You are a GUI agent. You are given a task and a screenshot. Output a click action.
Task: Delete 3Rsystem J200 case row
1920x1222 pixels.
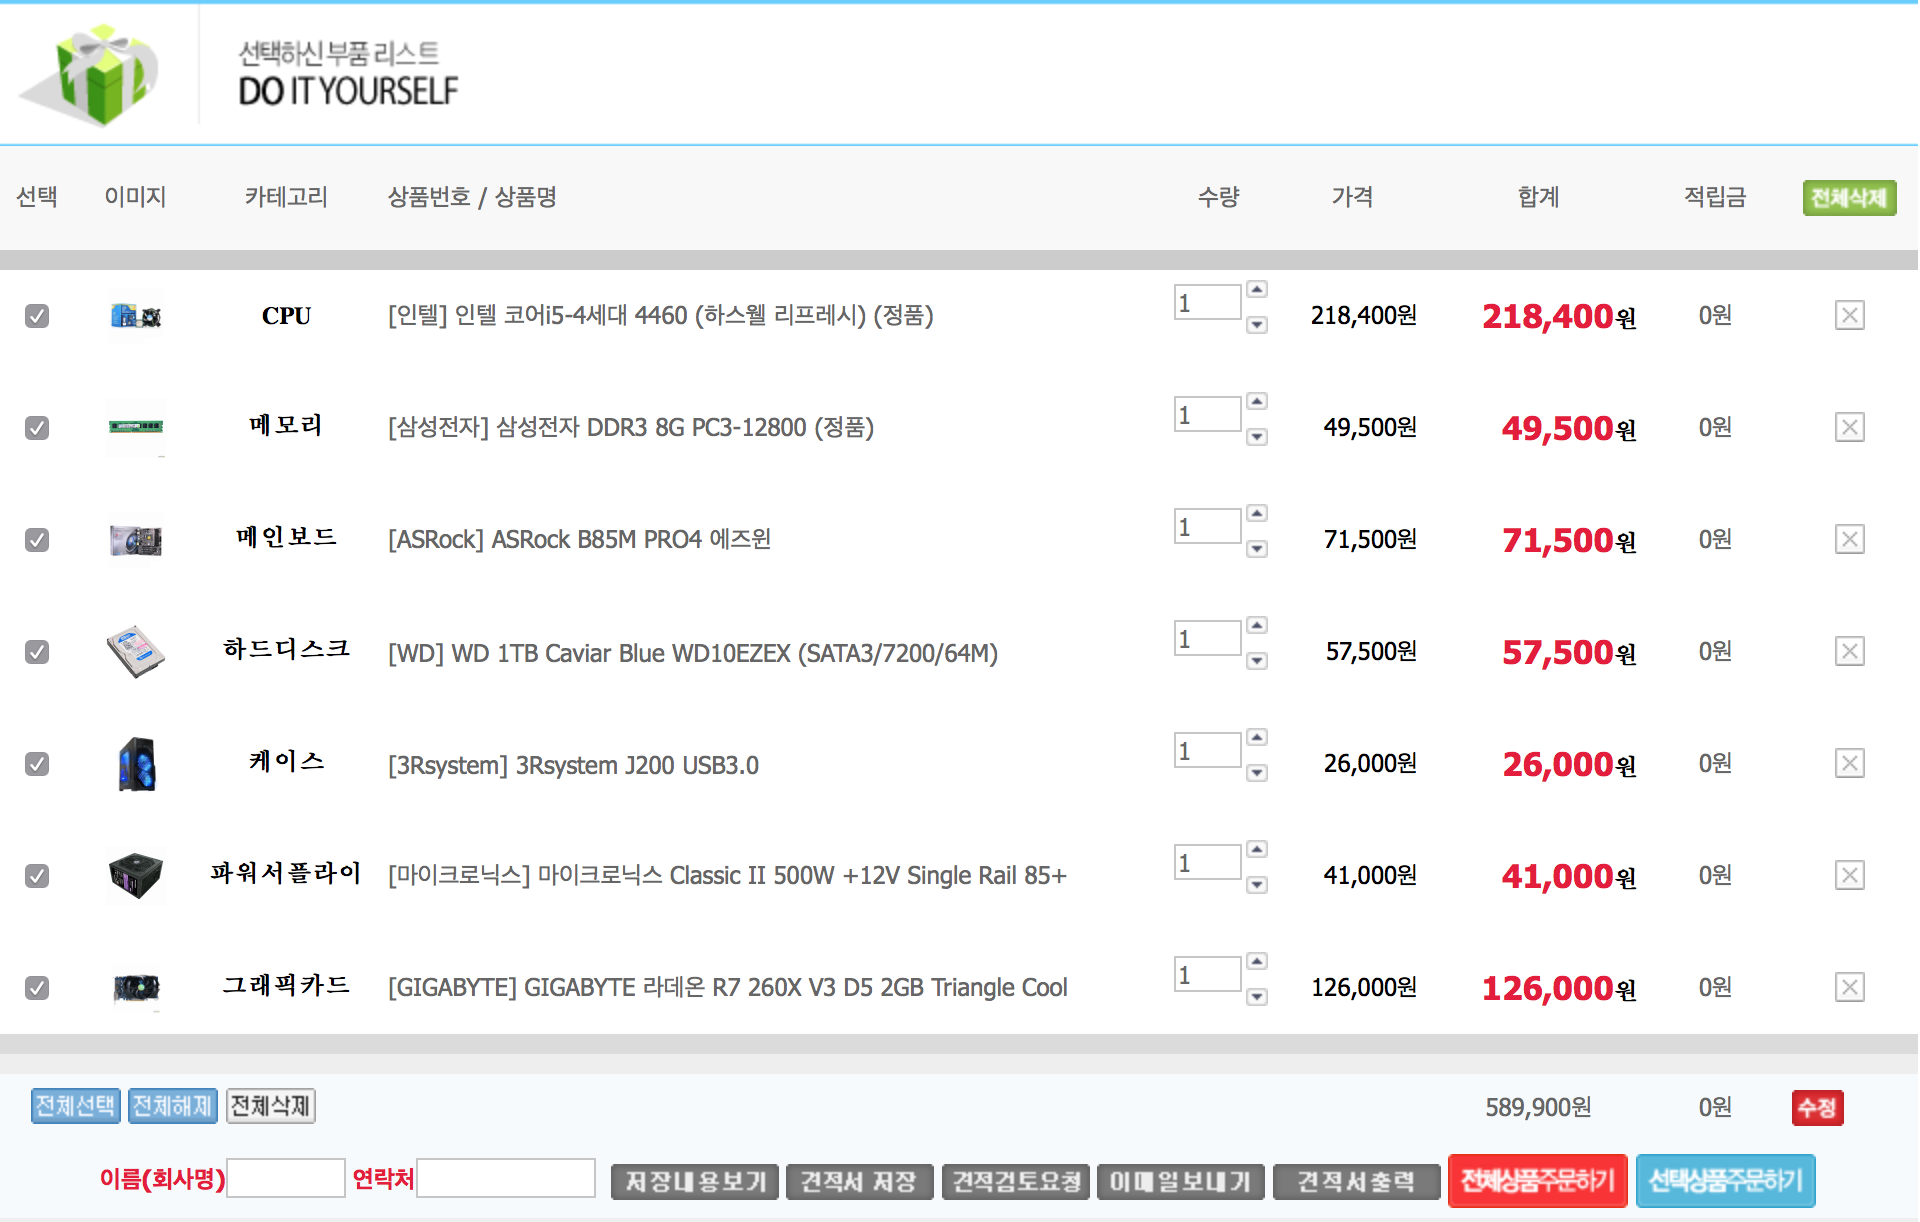pyautogui.click(x=1849, y=764)
